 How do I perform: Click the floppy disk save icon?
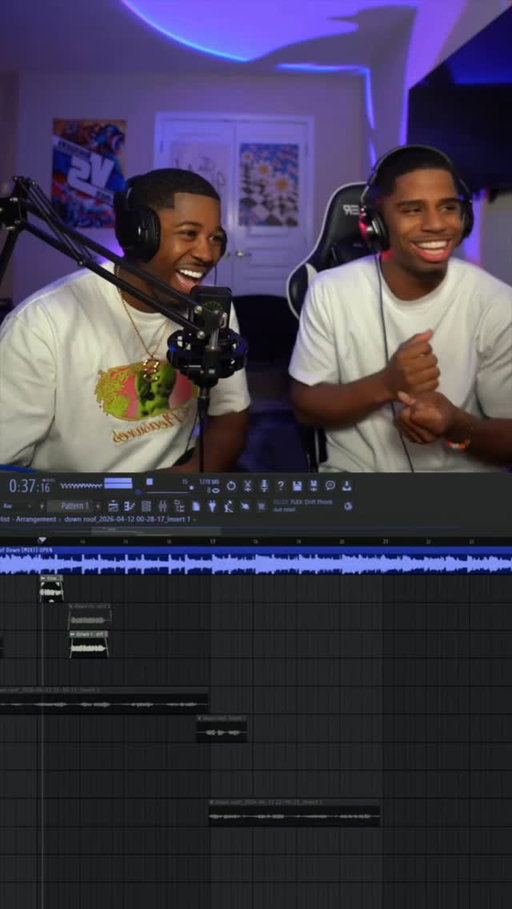(297, 486)
